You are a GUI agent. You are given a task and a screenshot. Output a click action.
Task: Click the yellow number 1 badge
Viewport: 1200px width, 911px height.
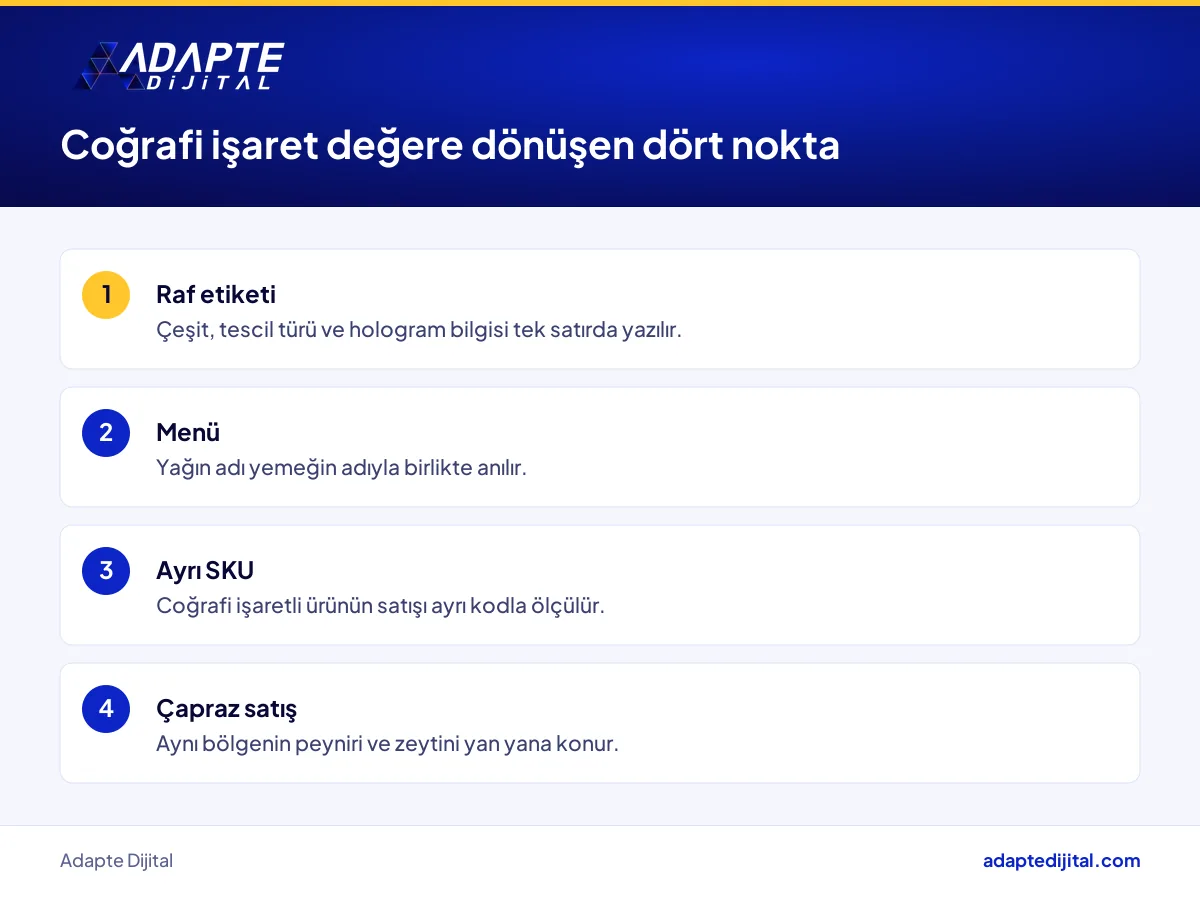tap(106, 295)
